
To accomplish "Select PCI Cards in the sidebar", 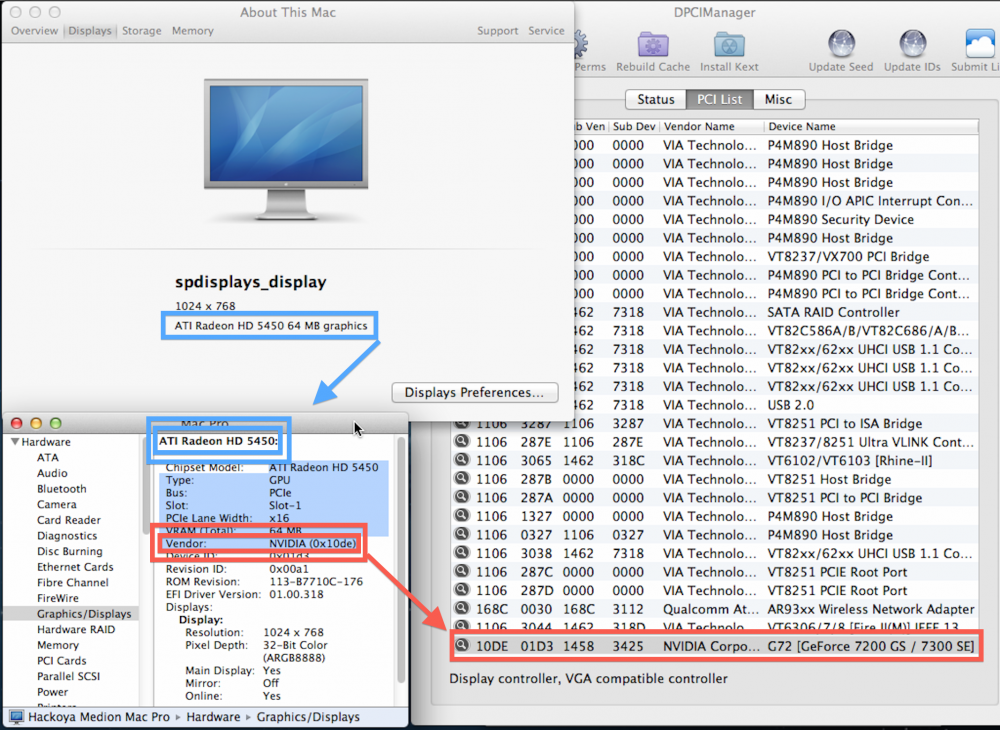I will click(61, 661).
